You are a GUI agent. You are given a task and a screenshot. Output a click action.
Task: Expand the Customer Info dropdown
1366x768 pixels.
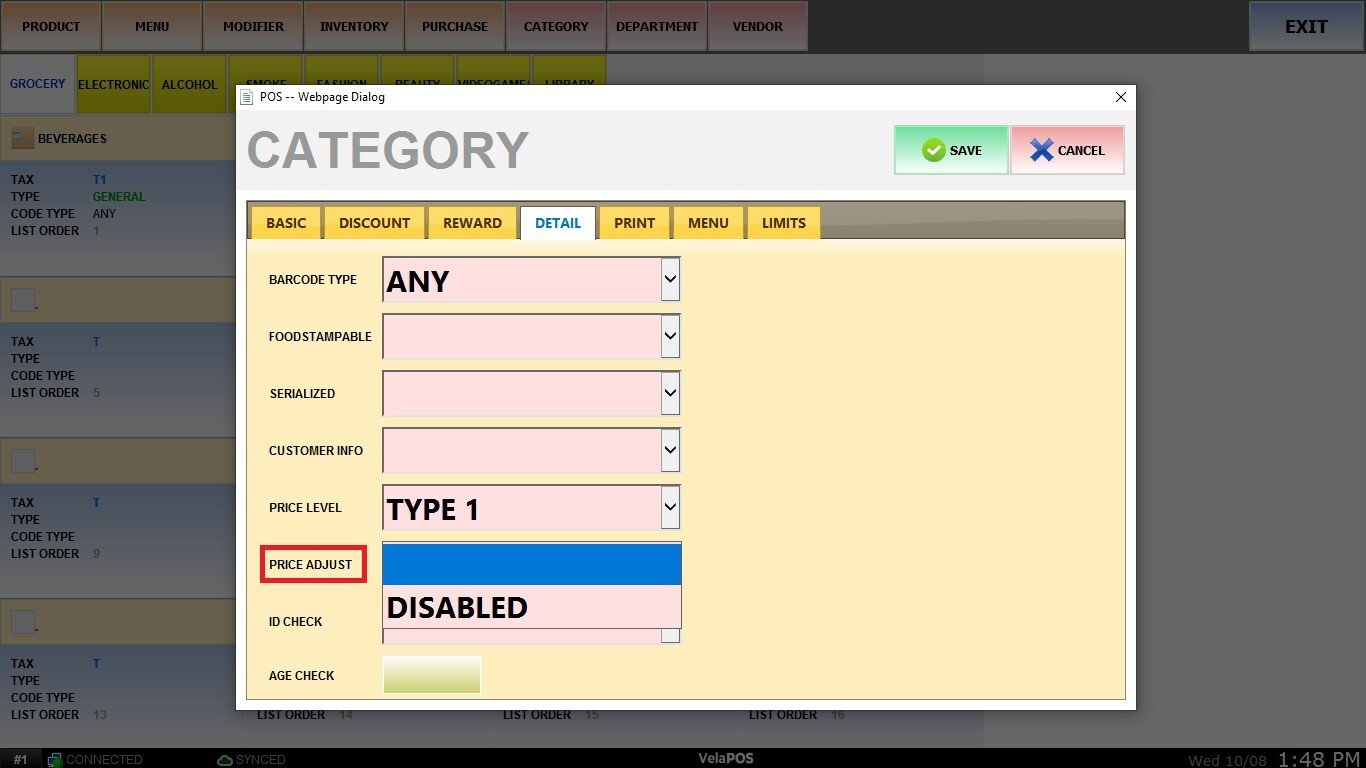point(670,451)
